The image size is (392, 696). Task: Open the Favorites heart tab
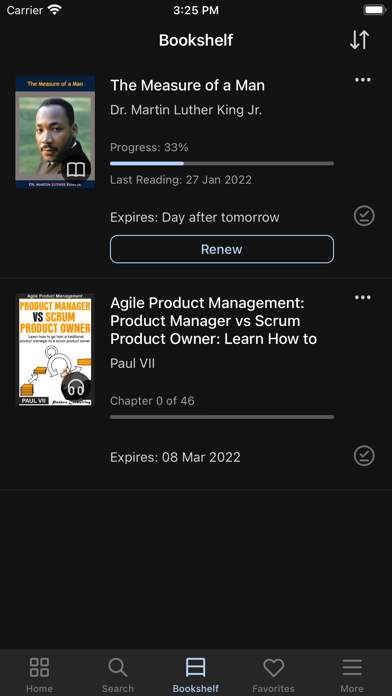tap(273, 675)
